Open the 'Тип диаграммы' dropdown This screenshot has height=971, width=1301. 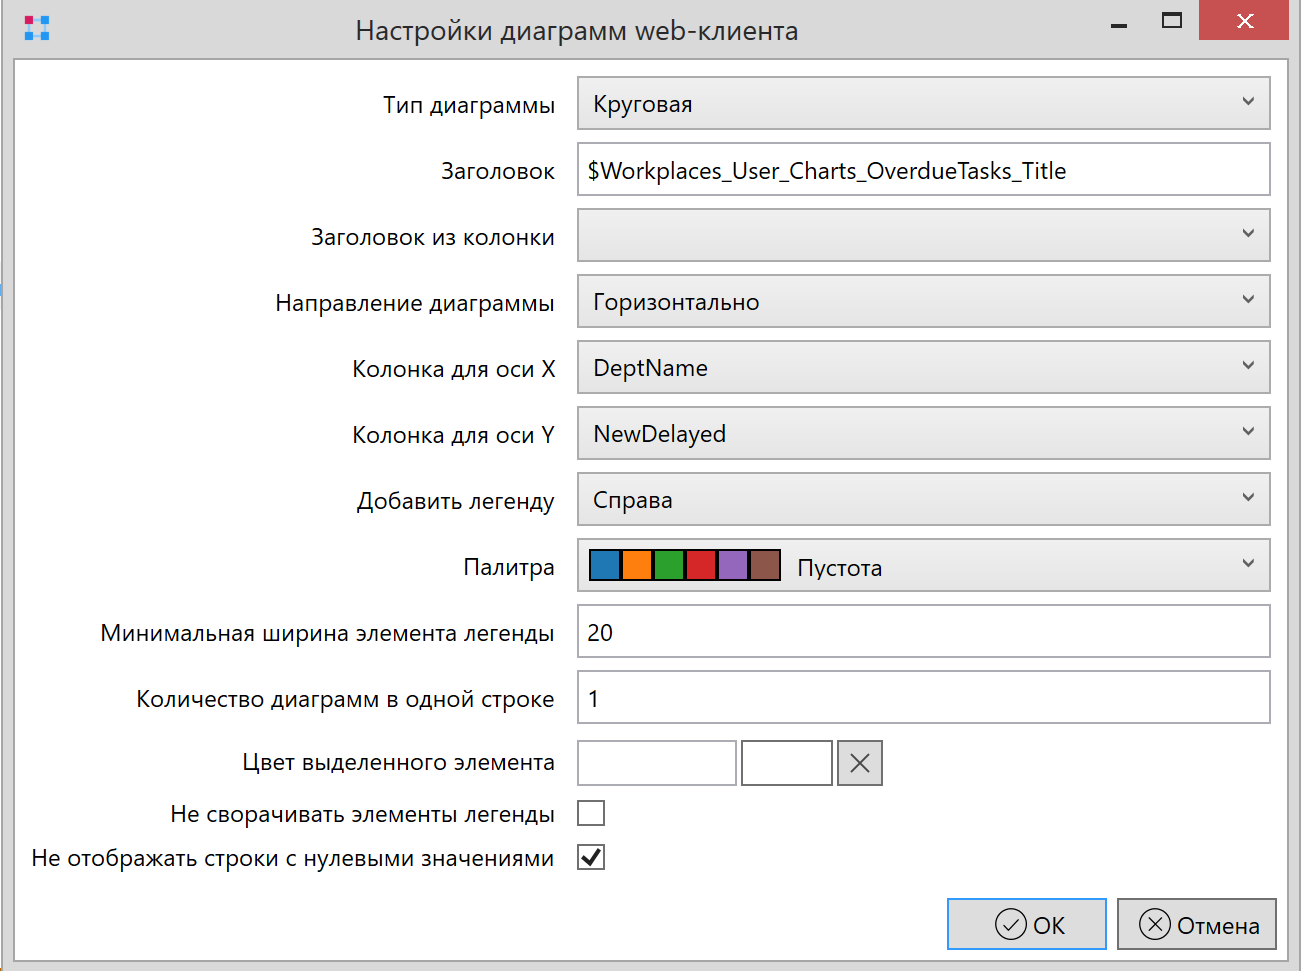tap(922, 104)
